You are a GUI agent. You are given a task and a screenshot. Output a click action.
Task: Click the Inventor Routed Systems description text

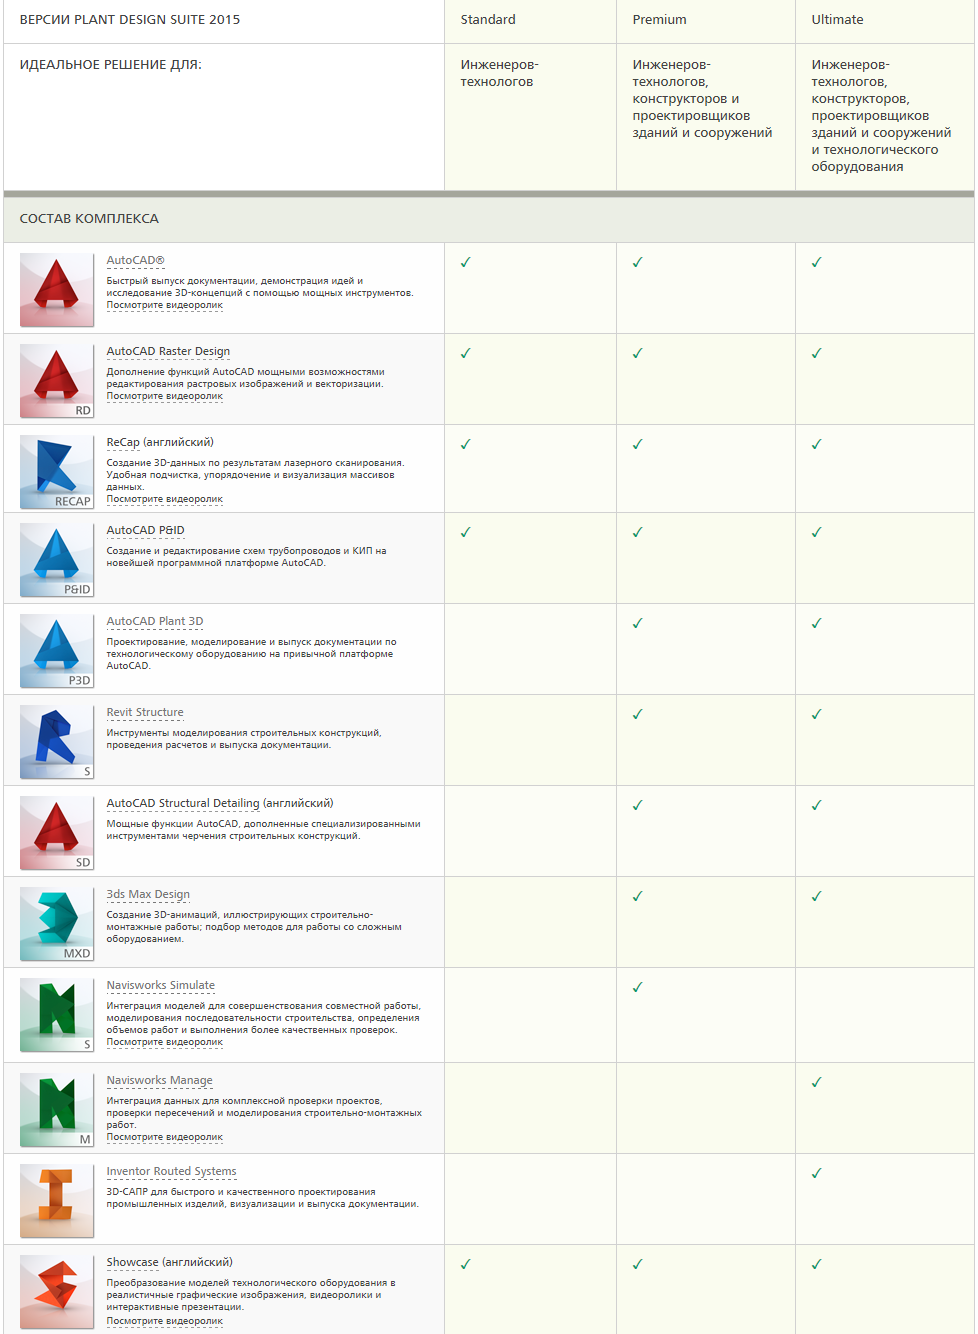(x=263, y=1198)
